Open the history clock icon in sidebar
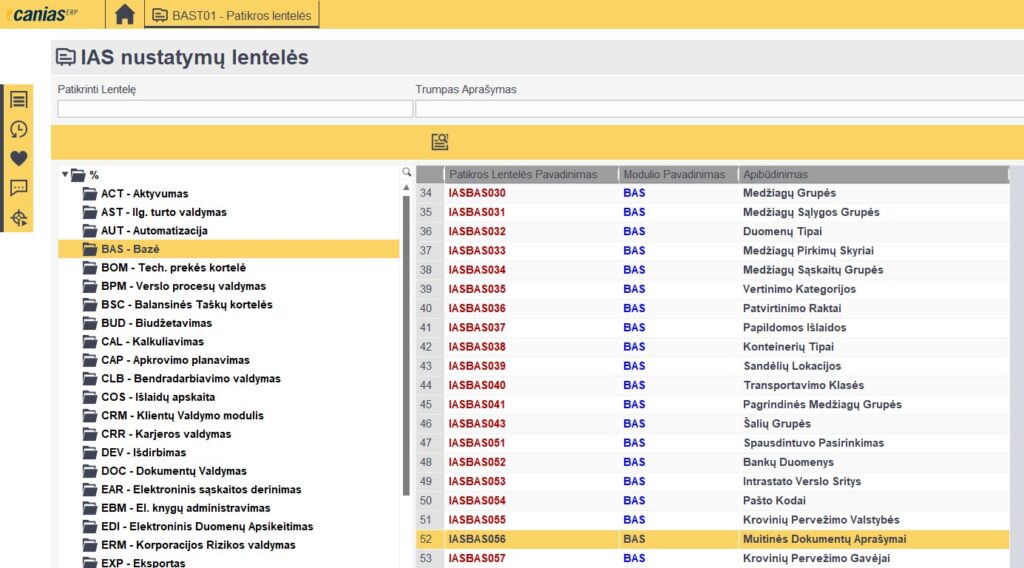This screenshot has width=1024, height=568. tap(18, 129)
